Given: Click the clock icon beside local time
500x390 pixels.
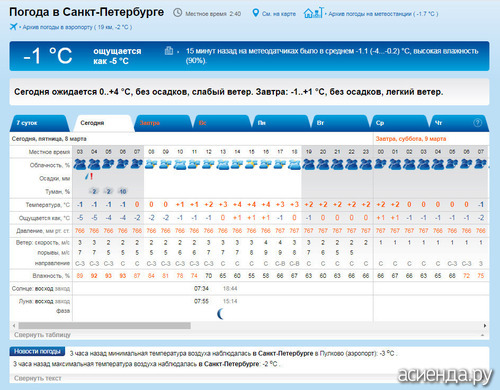Looking at the screenshot, I should (178, 13).
